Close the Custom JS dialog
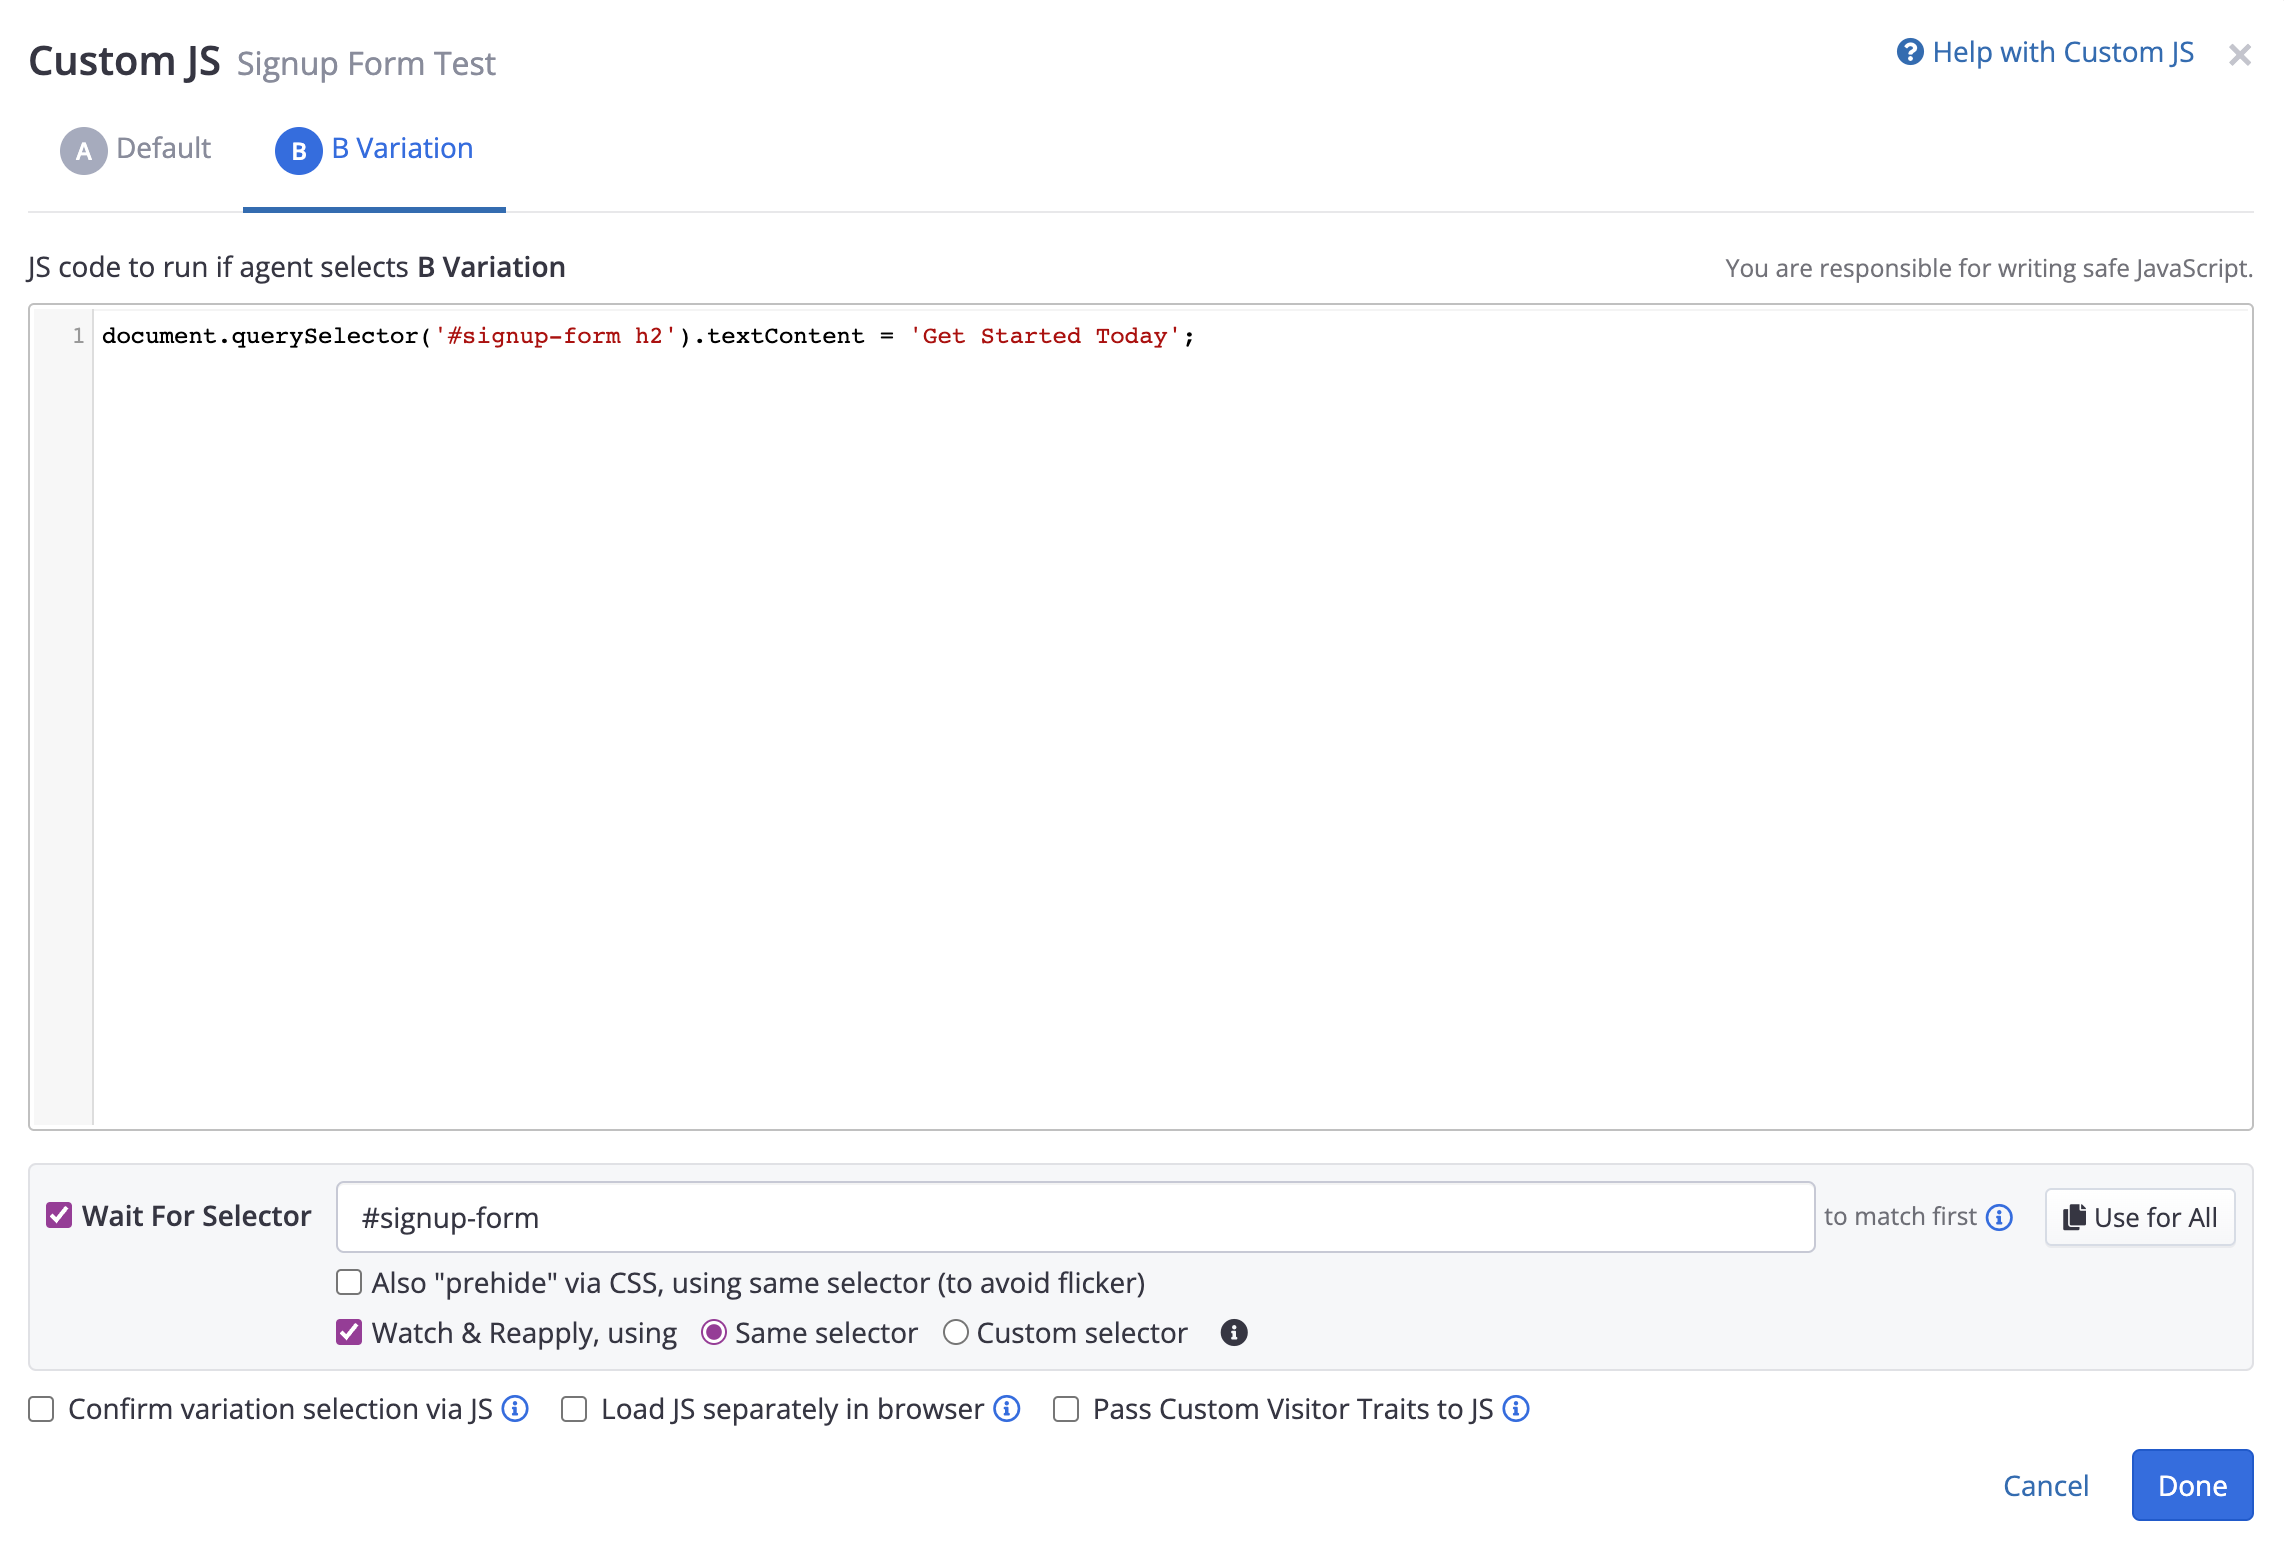The image size is (2284, 1548). pos(2239,55)
